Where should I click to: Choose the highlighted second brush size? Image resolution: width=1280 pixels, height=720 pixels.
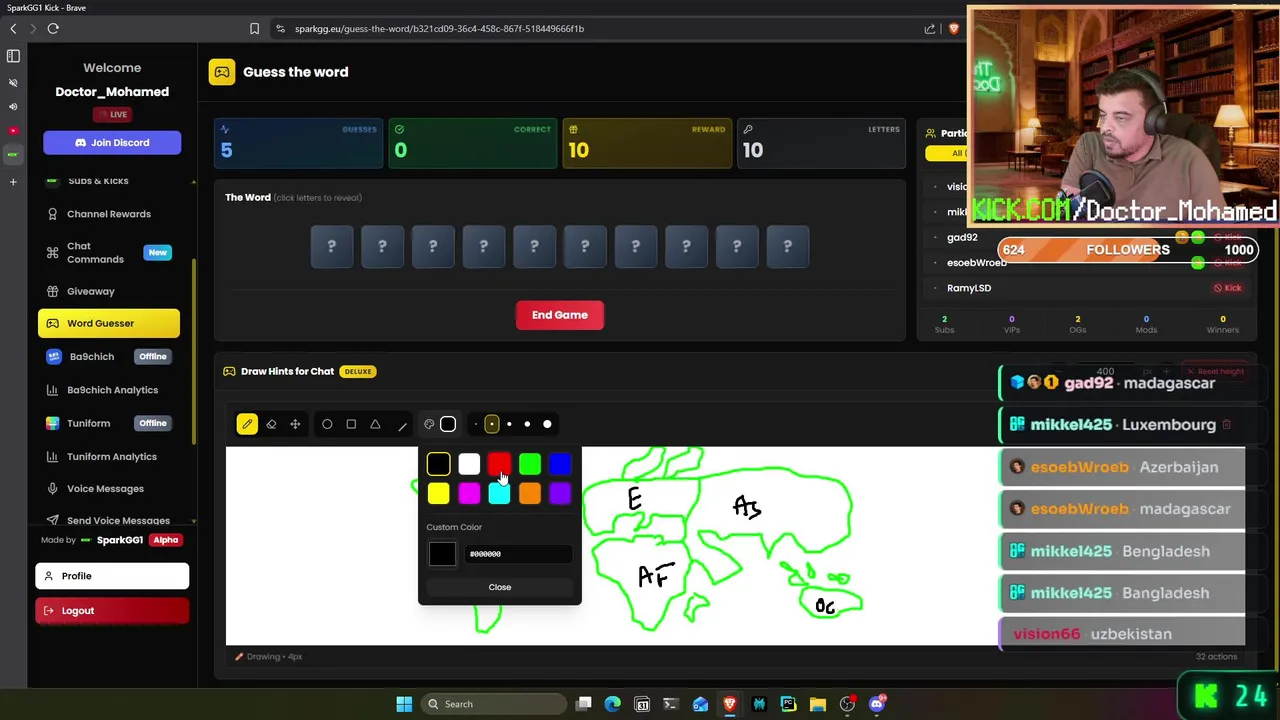click(x=492, y=424)
